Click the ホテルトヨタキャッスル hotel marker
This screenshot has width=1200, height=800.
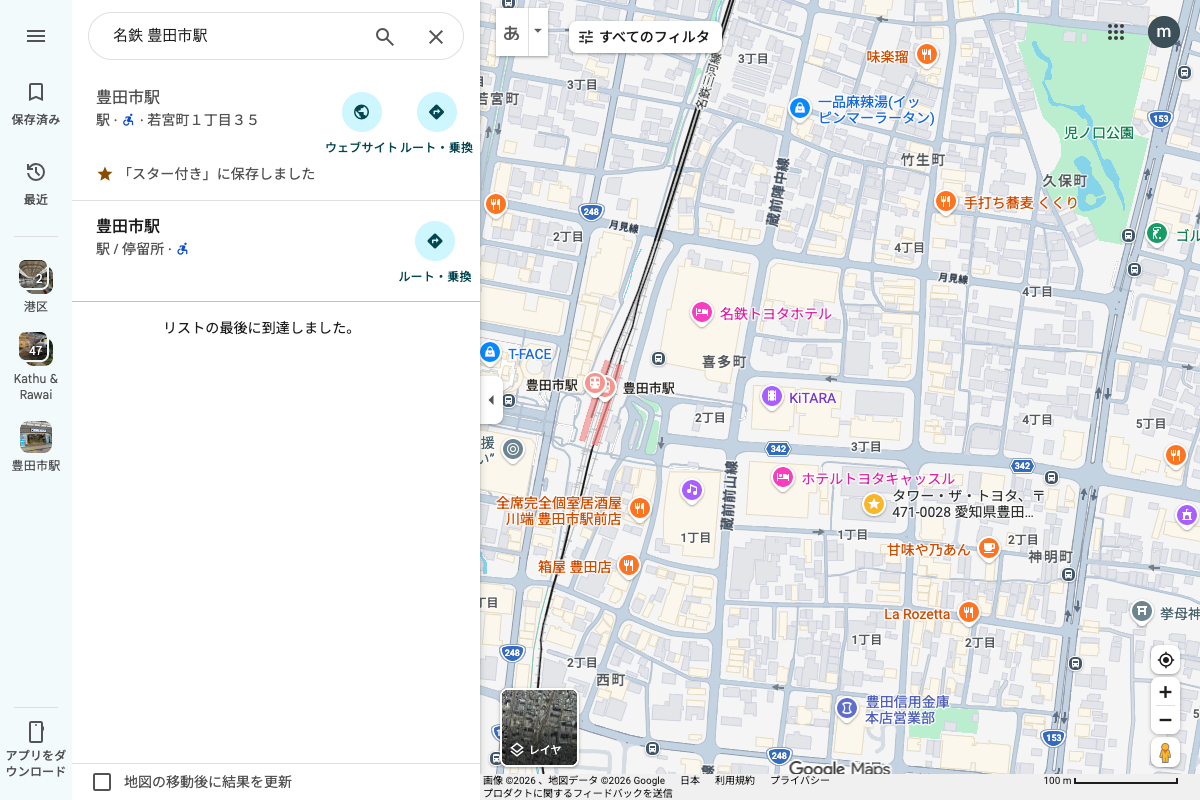click(783, 478)
